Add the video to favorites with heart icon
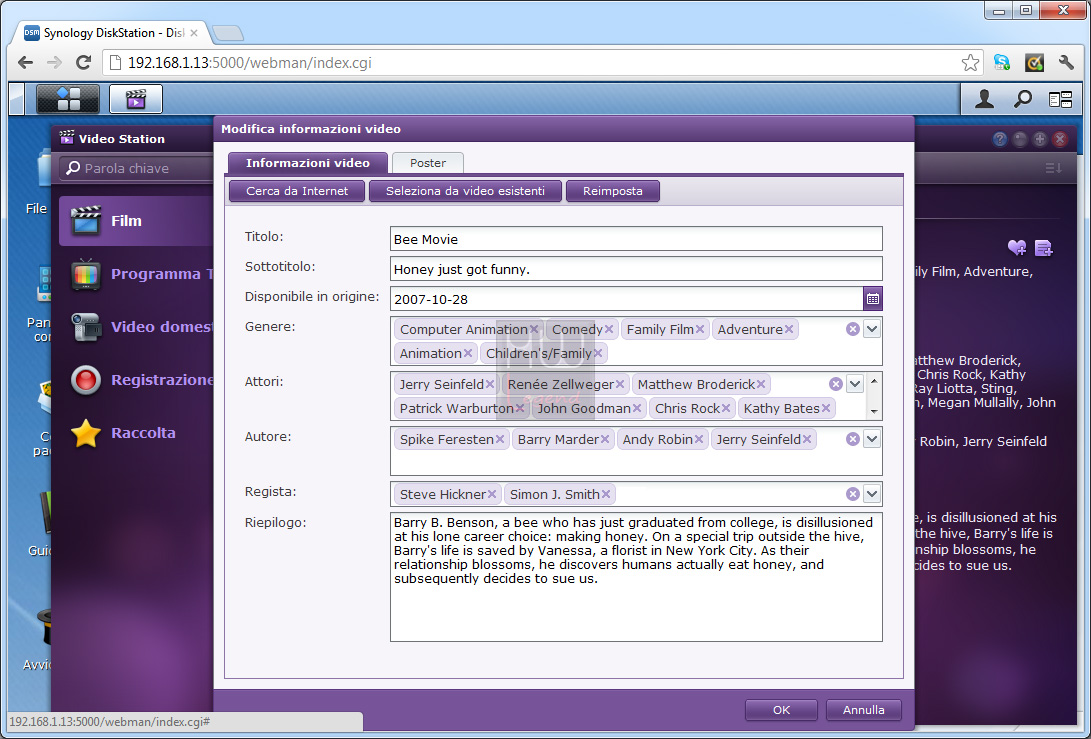 [x=1017, y=247]
